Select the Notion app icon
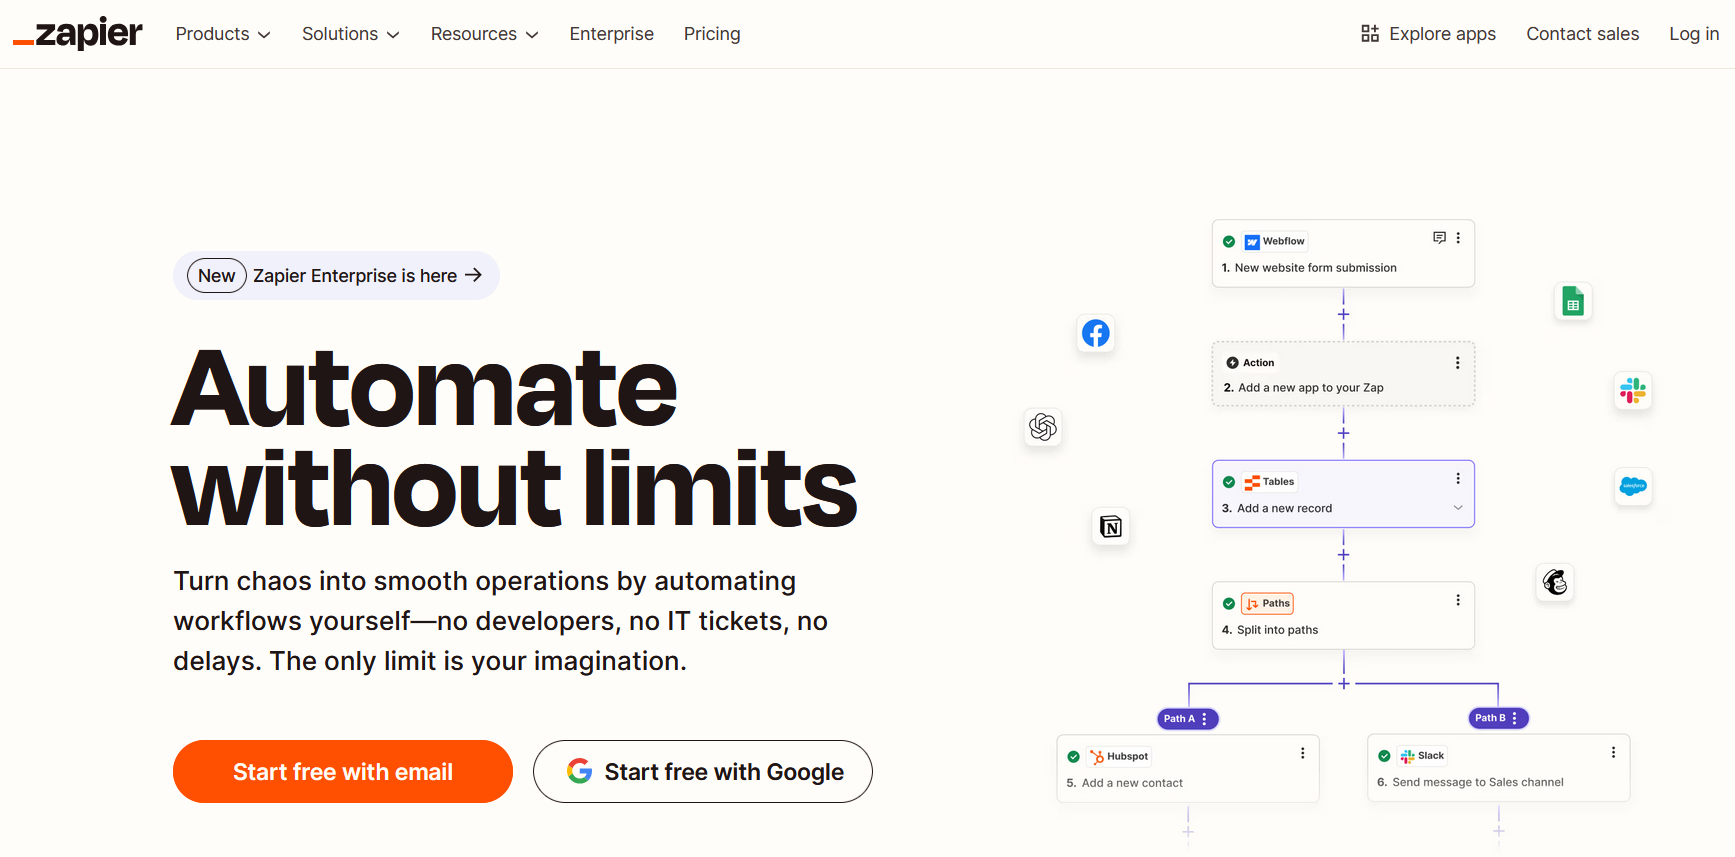 click(1110, 527)
